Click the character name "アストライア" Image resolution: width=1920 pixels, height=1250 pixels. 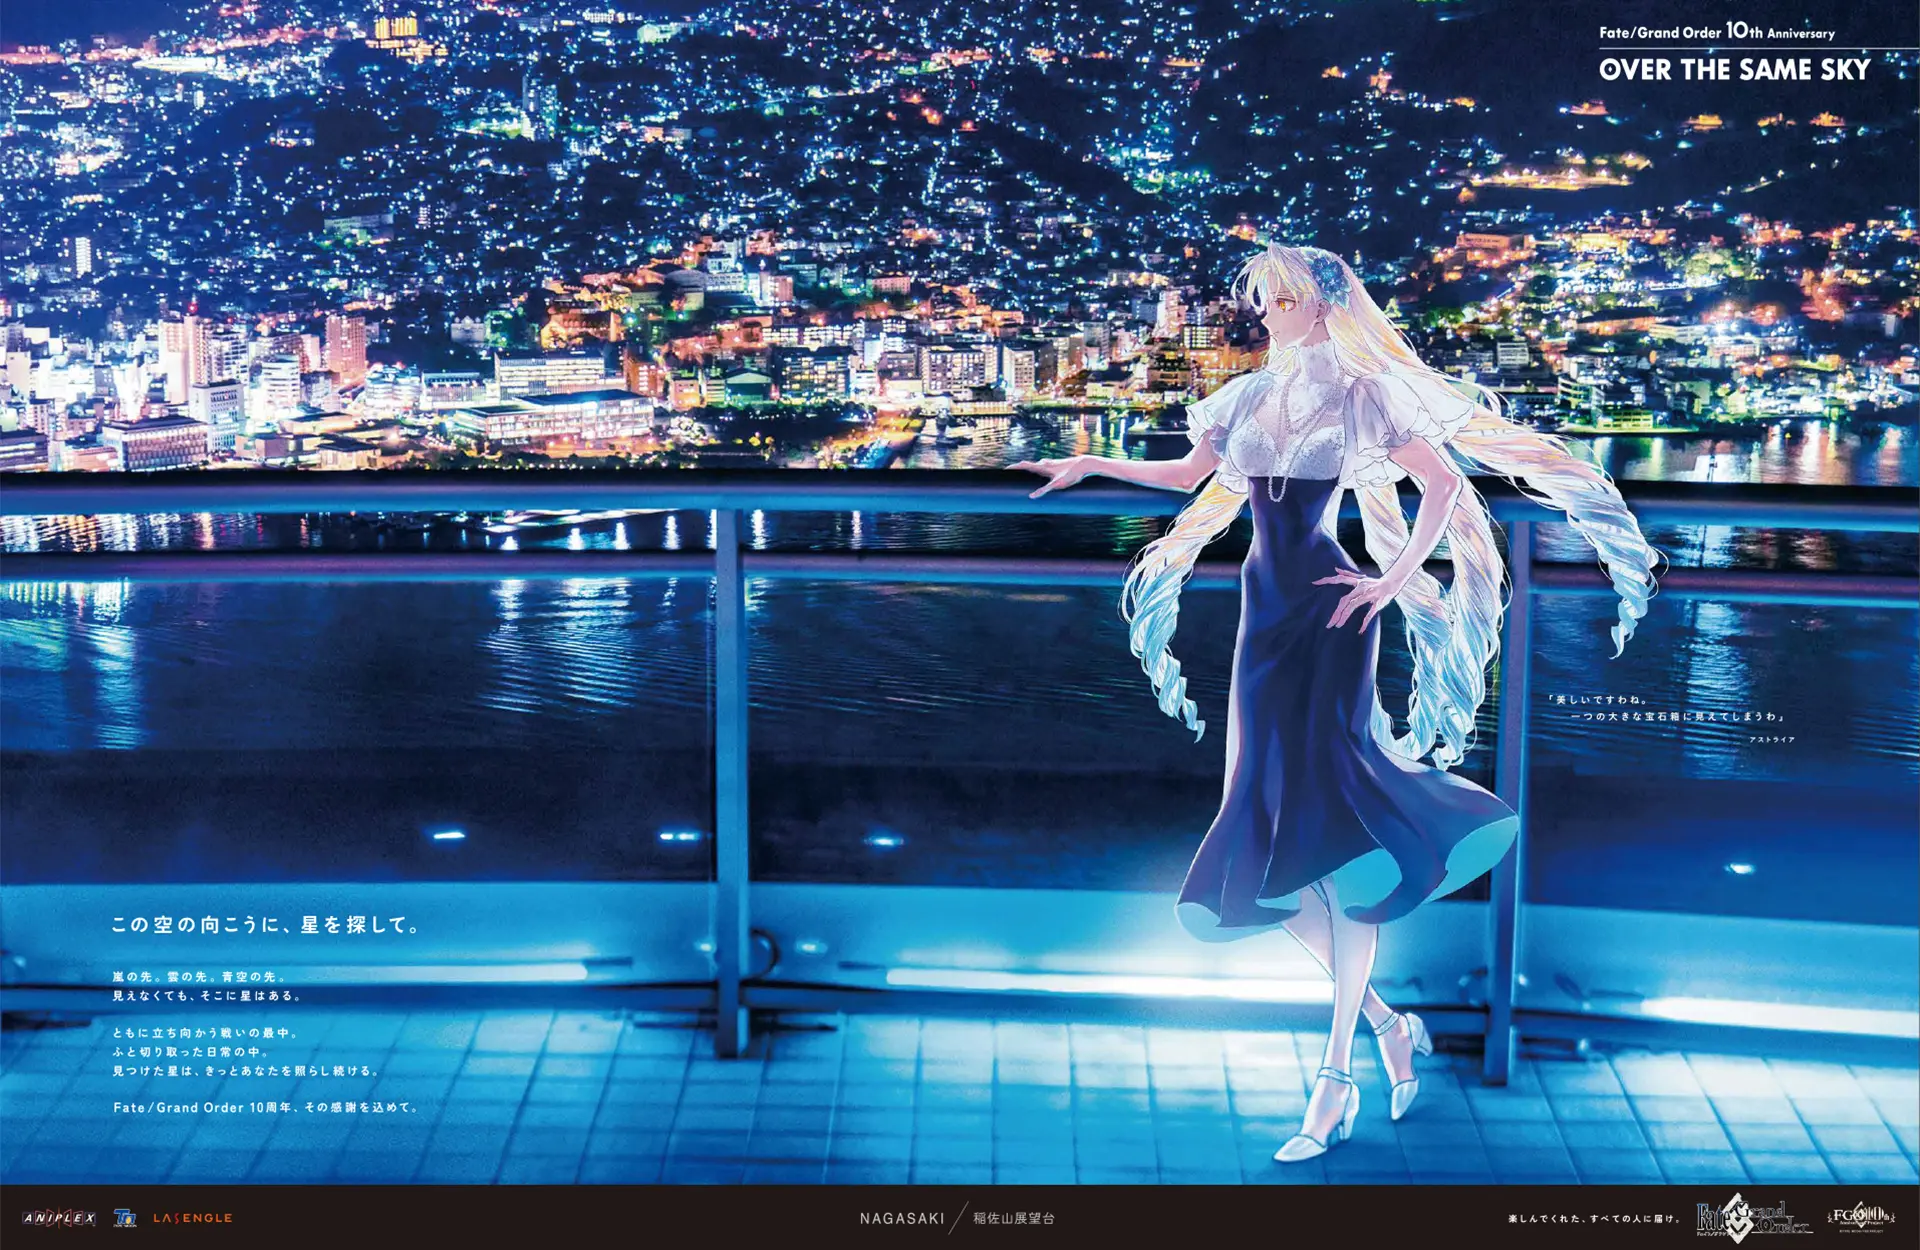pyautogui.click(x=1772, y=740)
